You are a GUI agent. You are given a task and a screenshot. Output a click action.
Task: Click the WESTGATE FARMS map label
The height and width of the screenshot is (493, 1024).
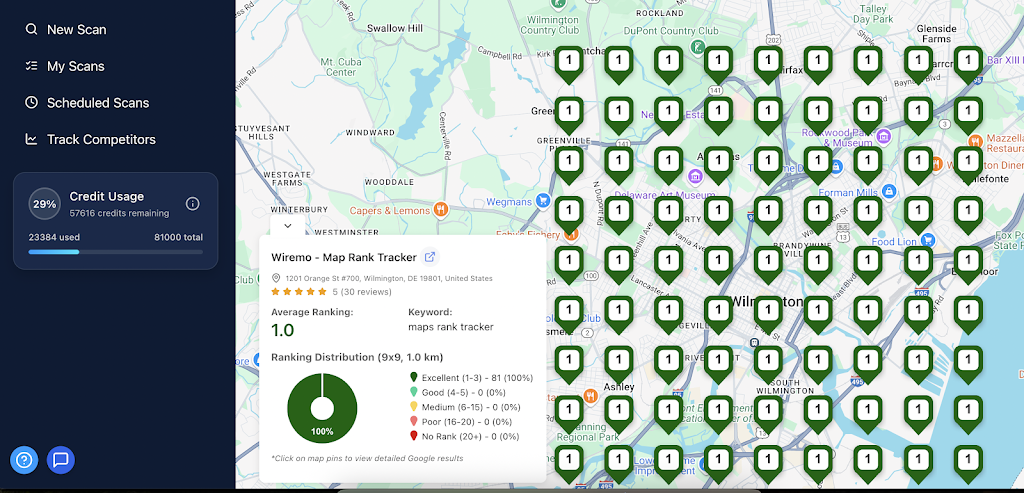287,179
